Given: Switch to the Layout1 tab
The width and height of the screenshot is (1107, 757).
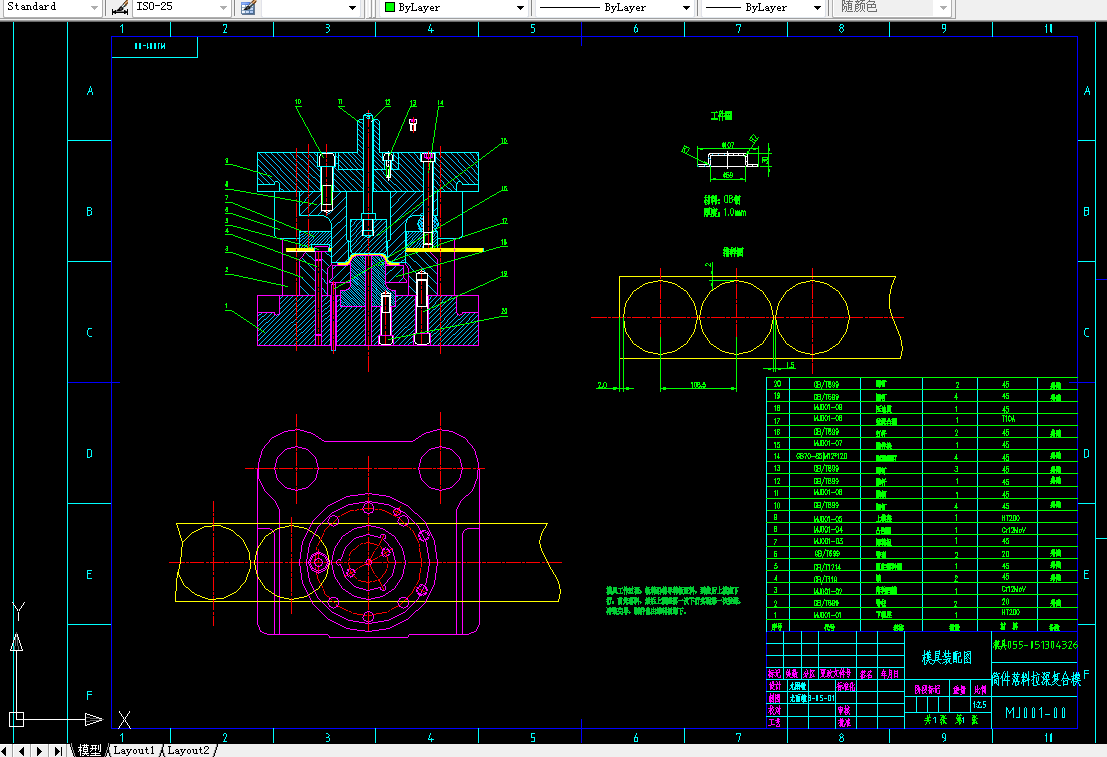Looking at the screenshot, I should pyautogui.click(x=133, y=750).
